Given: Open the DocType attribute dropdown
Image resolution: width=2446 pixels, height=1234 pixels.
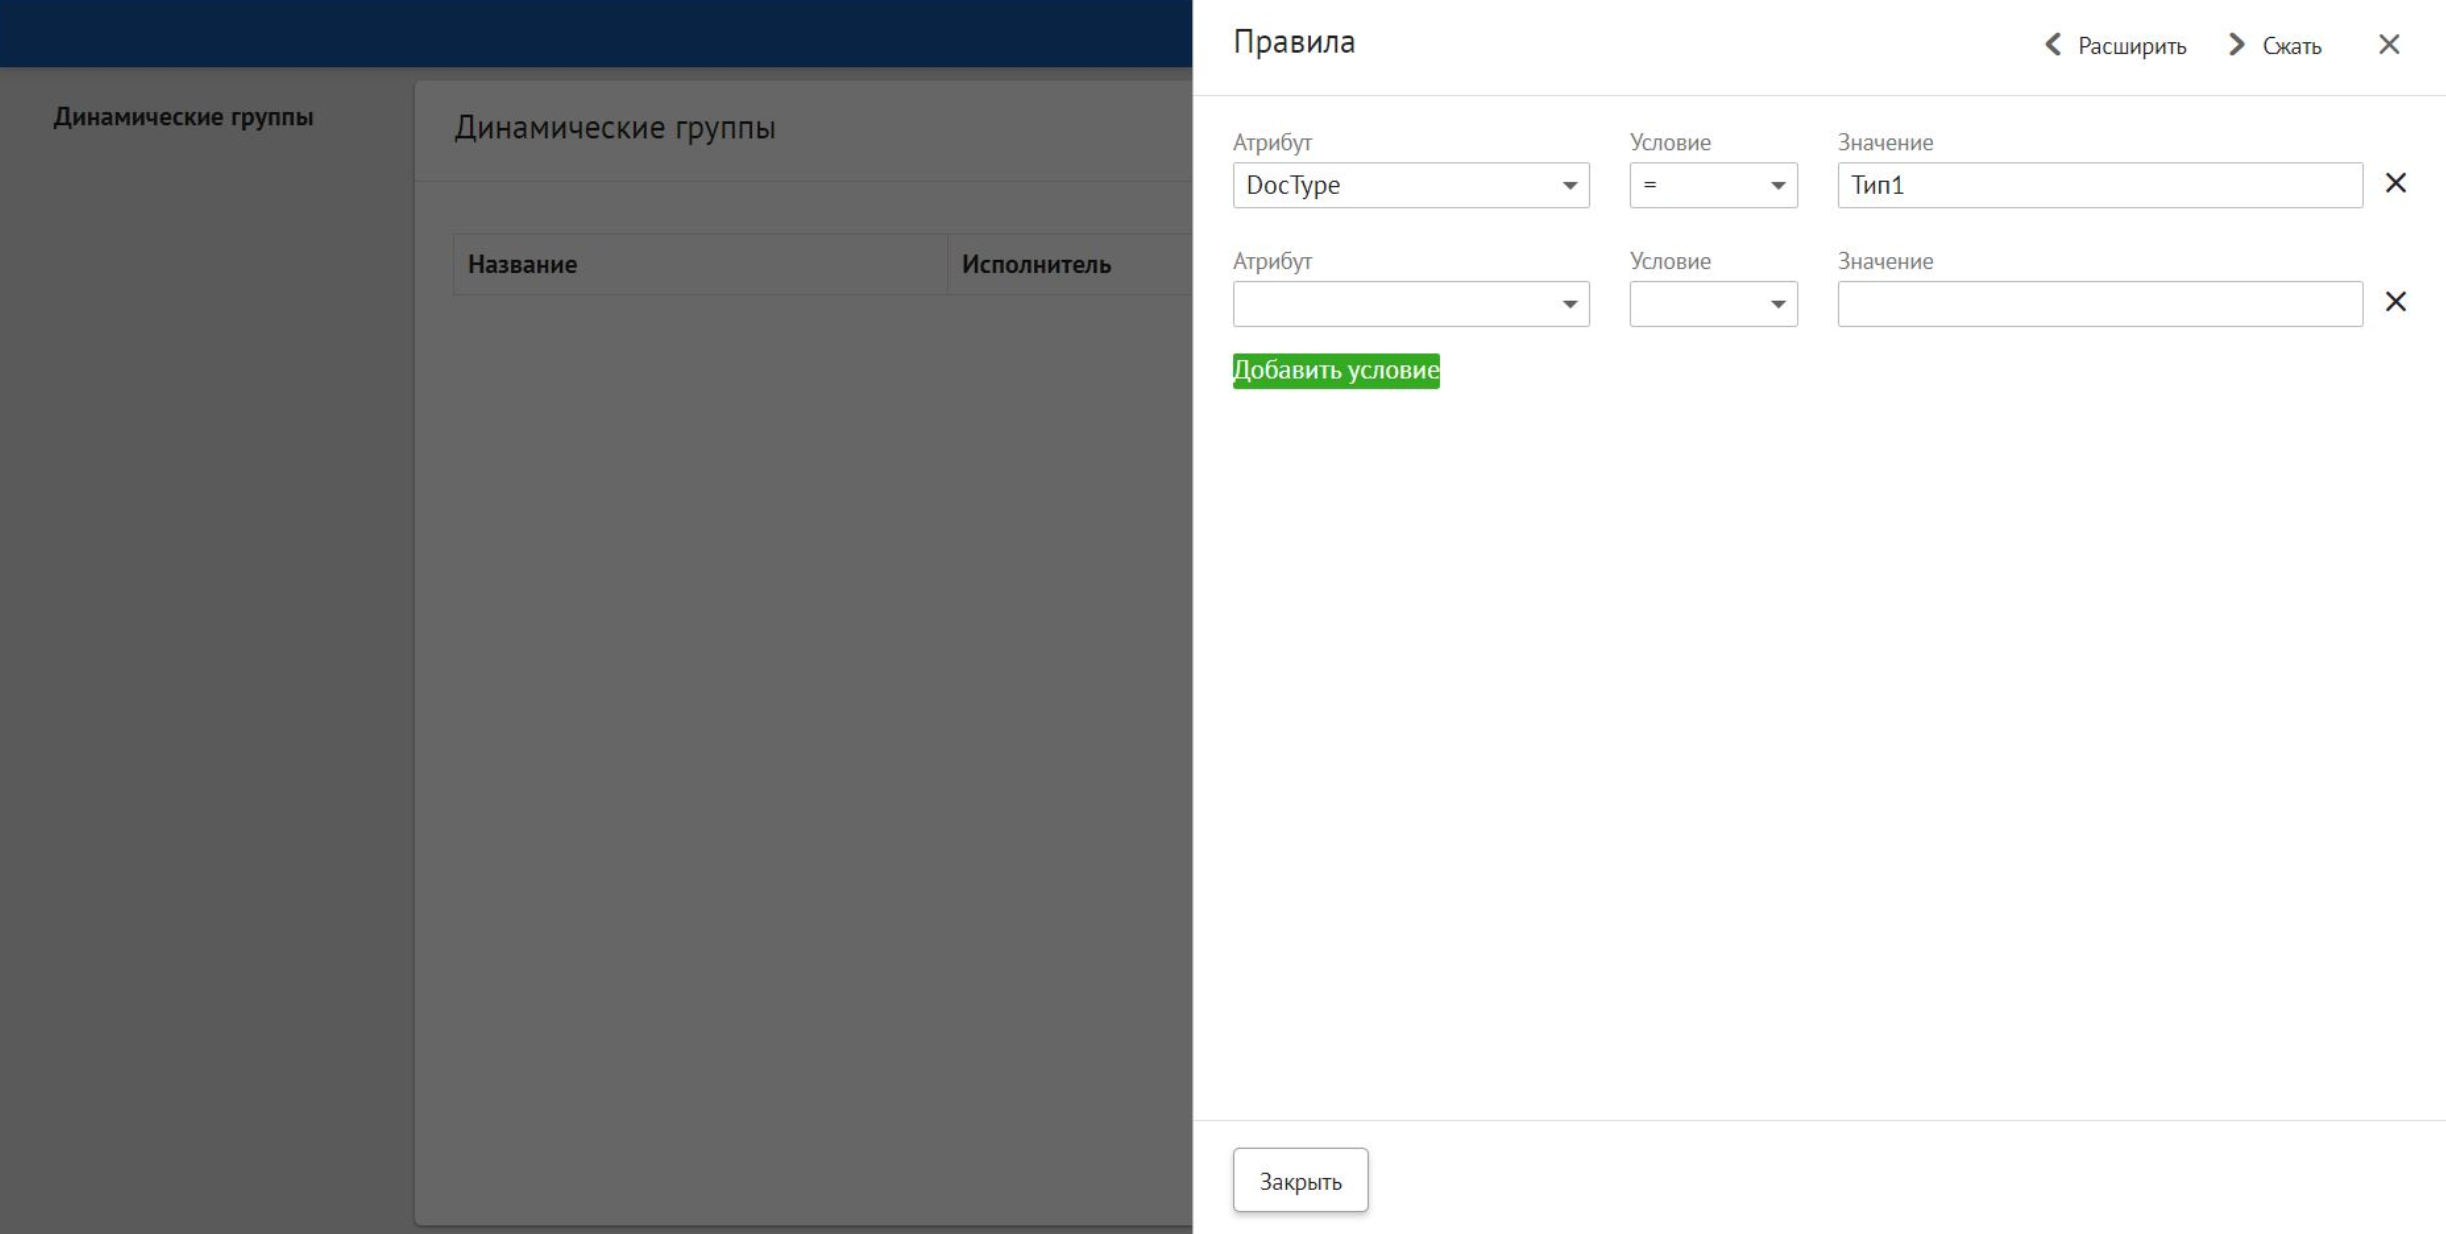Looking at the screenshot, I should pos(1410,185).
